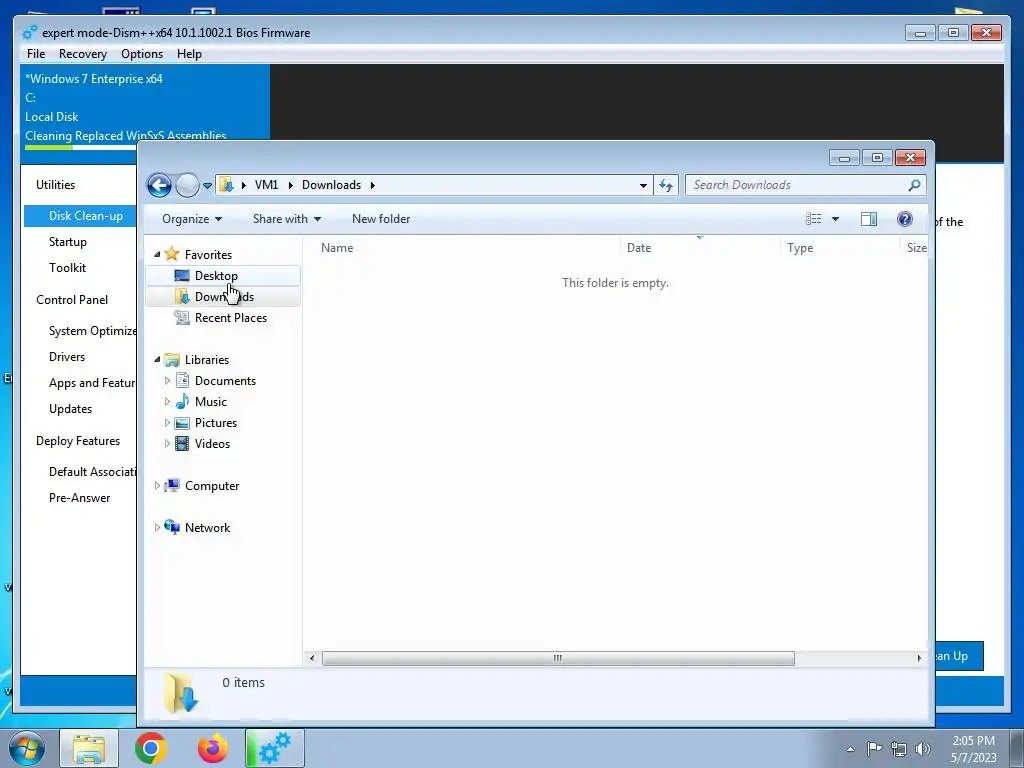This screenshot has height=768, width=1024.
Task: Open the Share with menu
Action: click(x=287, y=219)
